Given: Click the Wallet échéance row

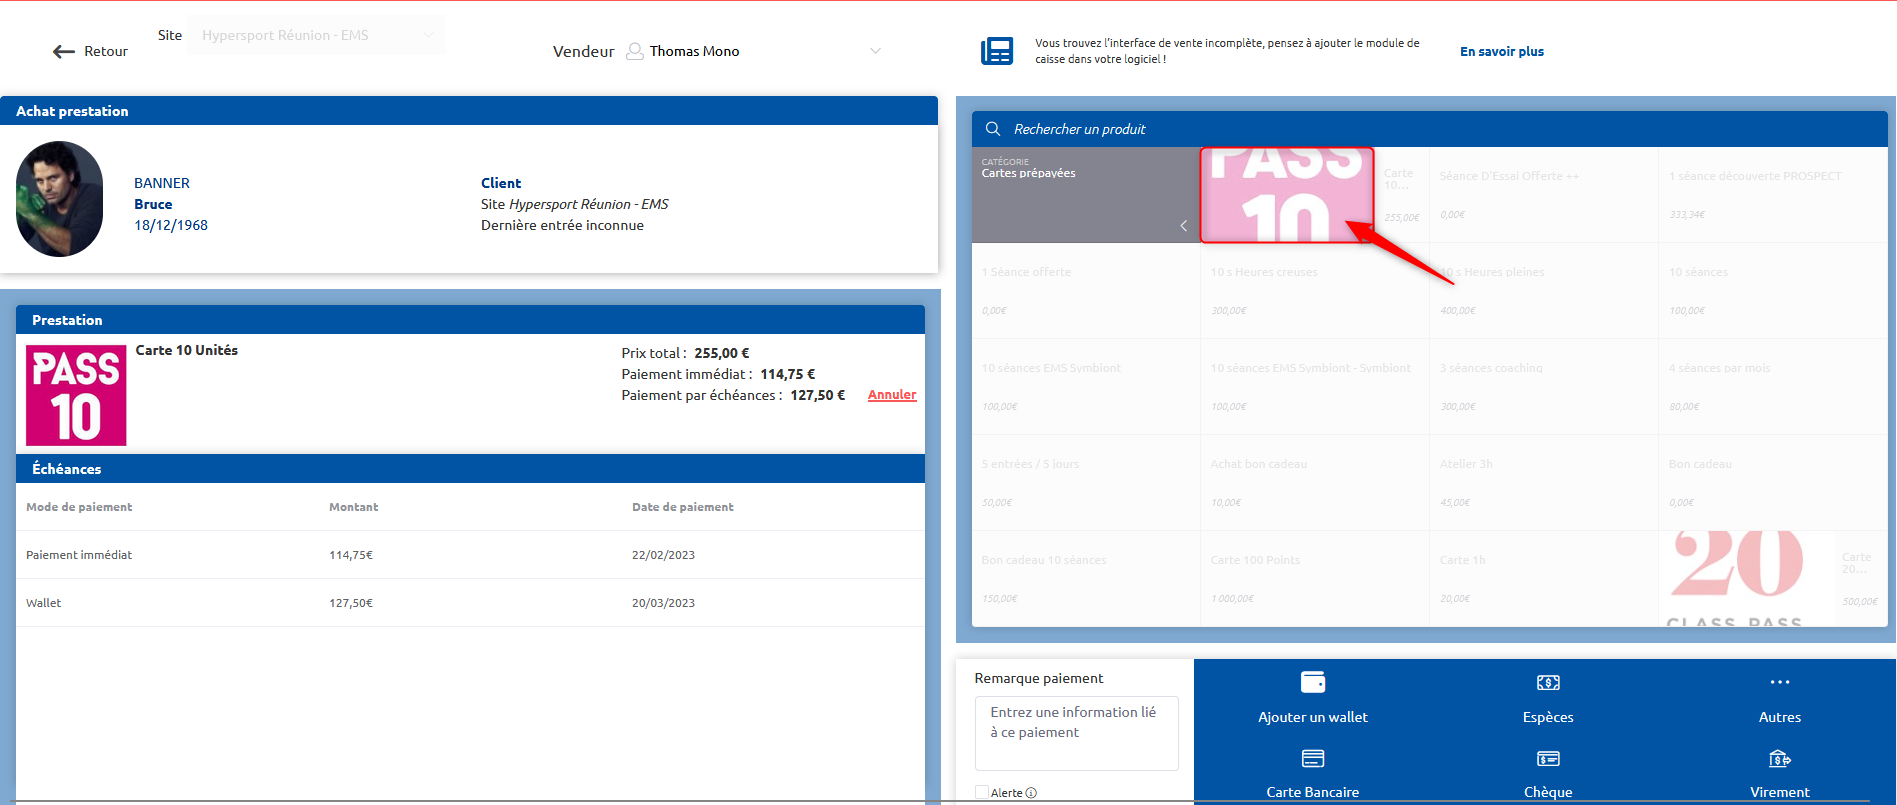Looking at the screenshot, I should (x=470, y=603).
